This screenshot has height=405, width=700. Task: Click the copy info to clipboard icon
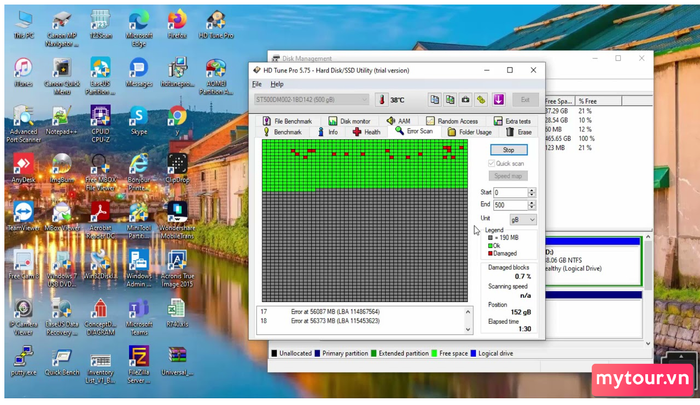434,100
